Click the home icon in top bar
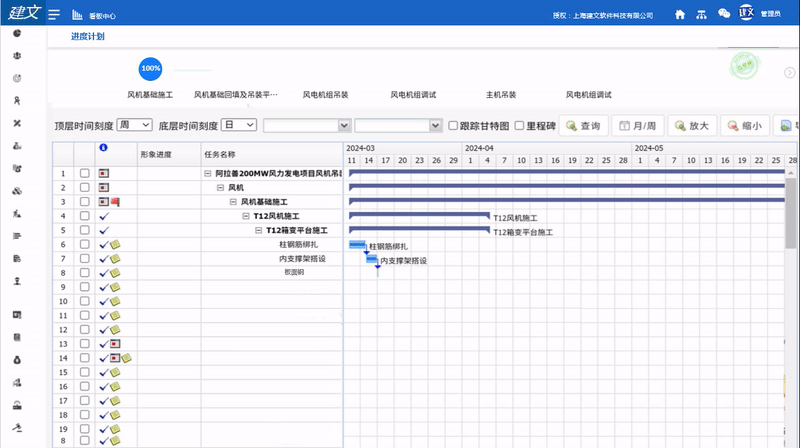 (680, 15)
